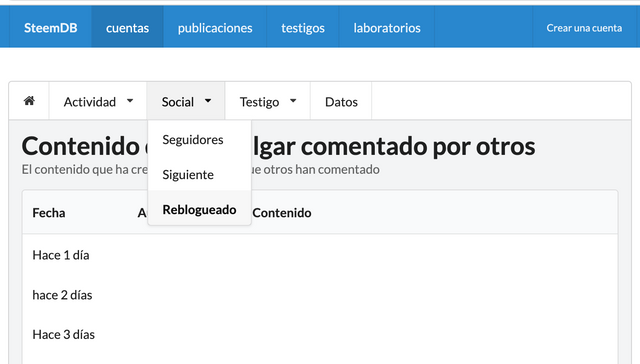Image resolution: width=640 pixels, height=364 pixels.
Task: Select the 'hace 2 días' row
Action: [x=320, y=295]
